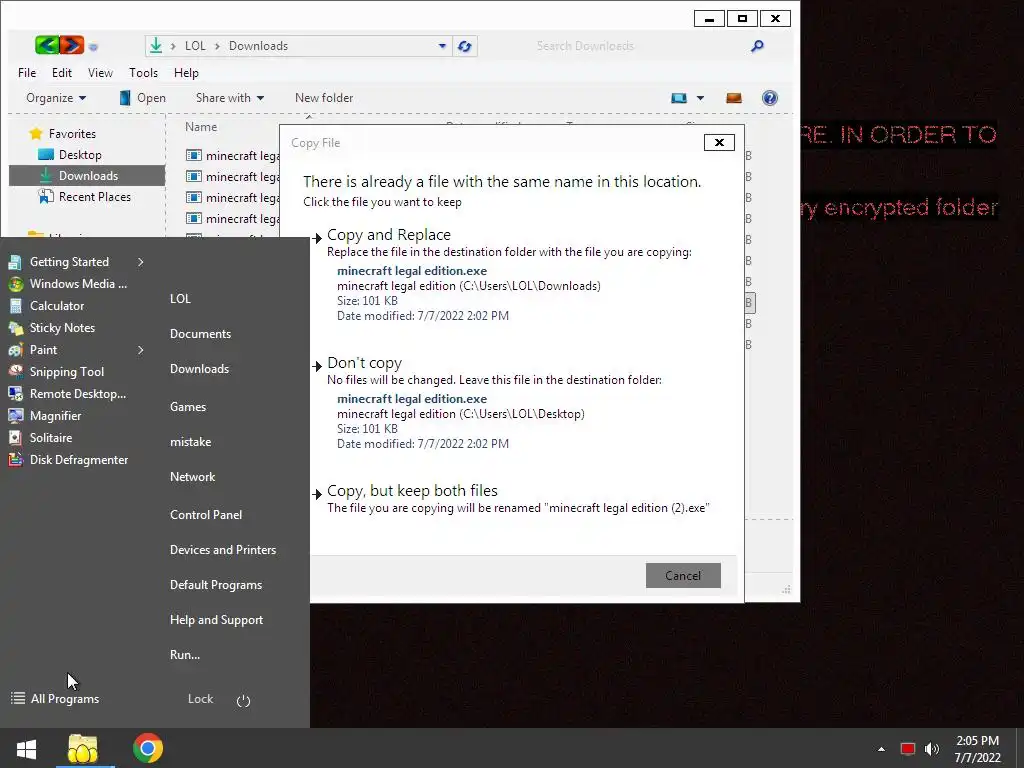This screenshot has width=1024, height=768.
Task: Click the Open toolbar button
Action: click(142, 98)
